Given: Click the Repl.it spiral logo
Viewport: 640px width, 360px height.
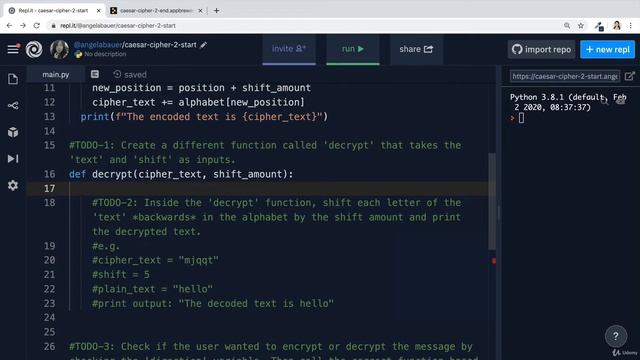Looking at the screenshot, I should [x=34, y=49].
